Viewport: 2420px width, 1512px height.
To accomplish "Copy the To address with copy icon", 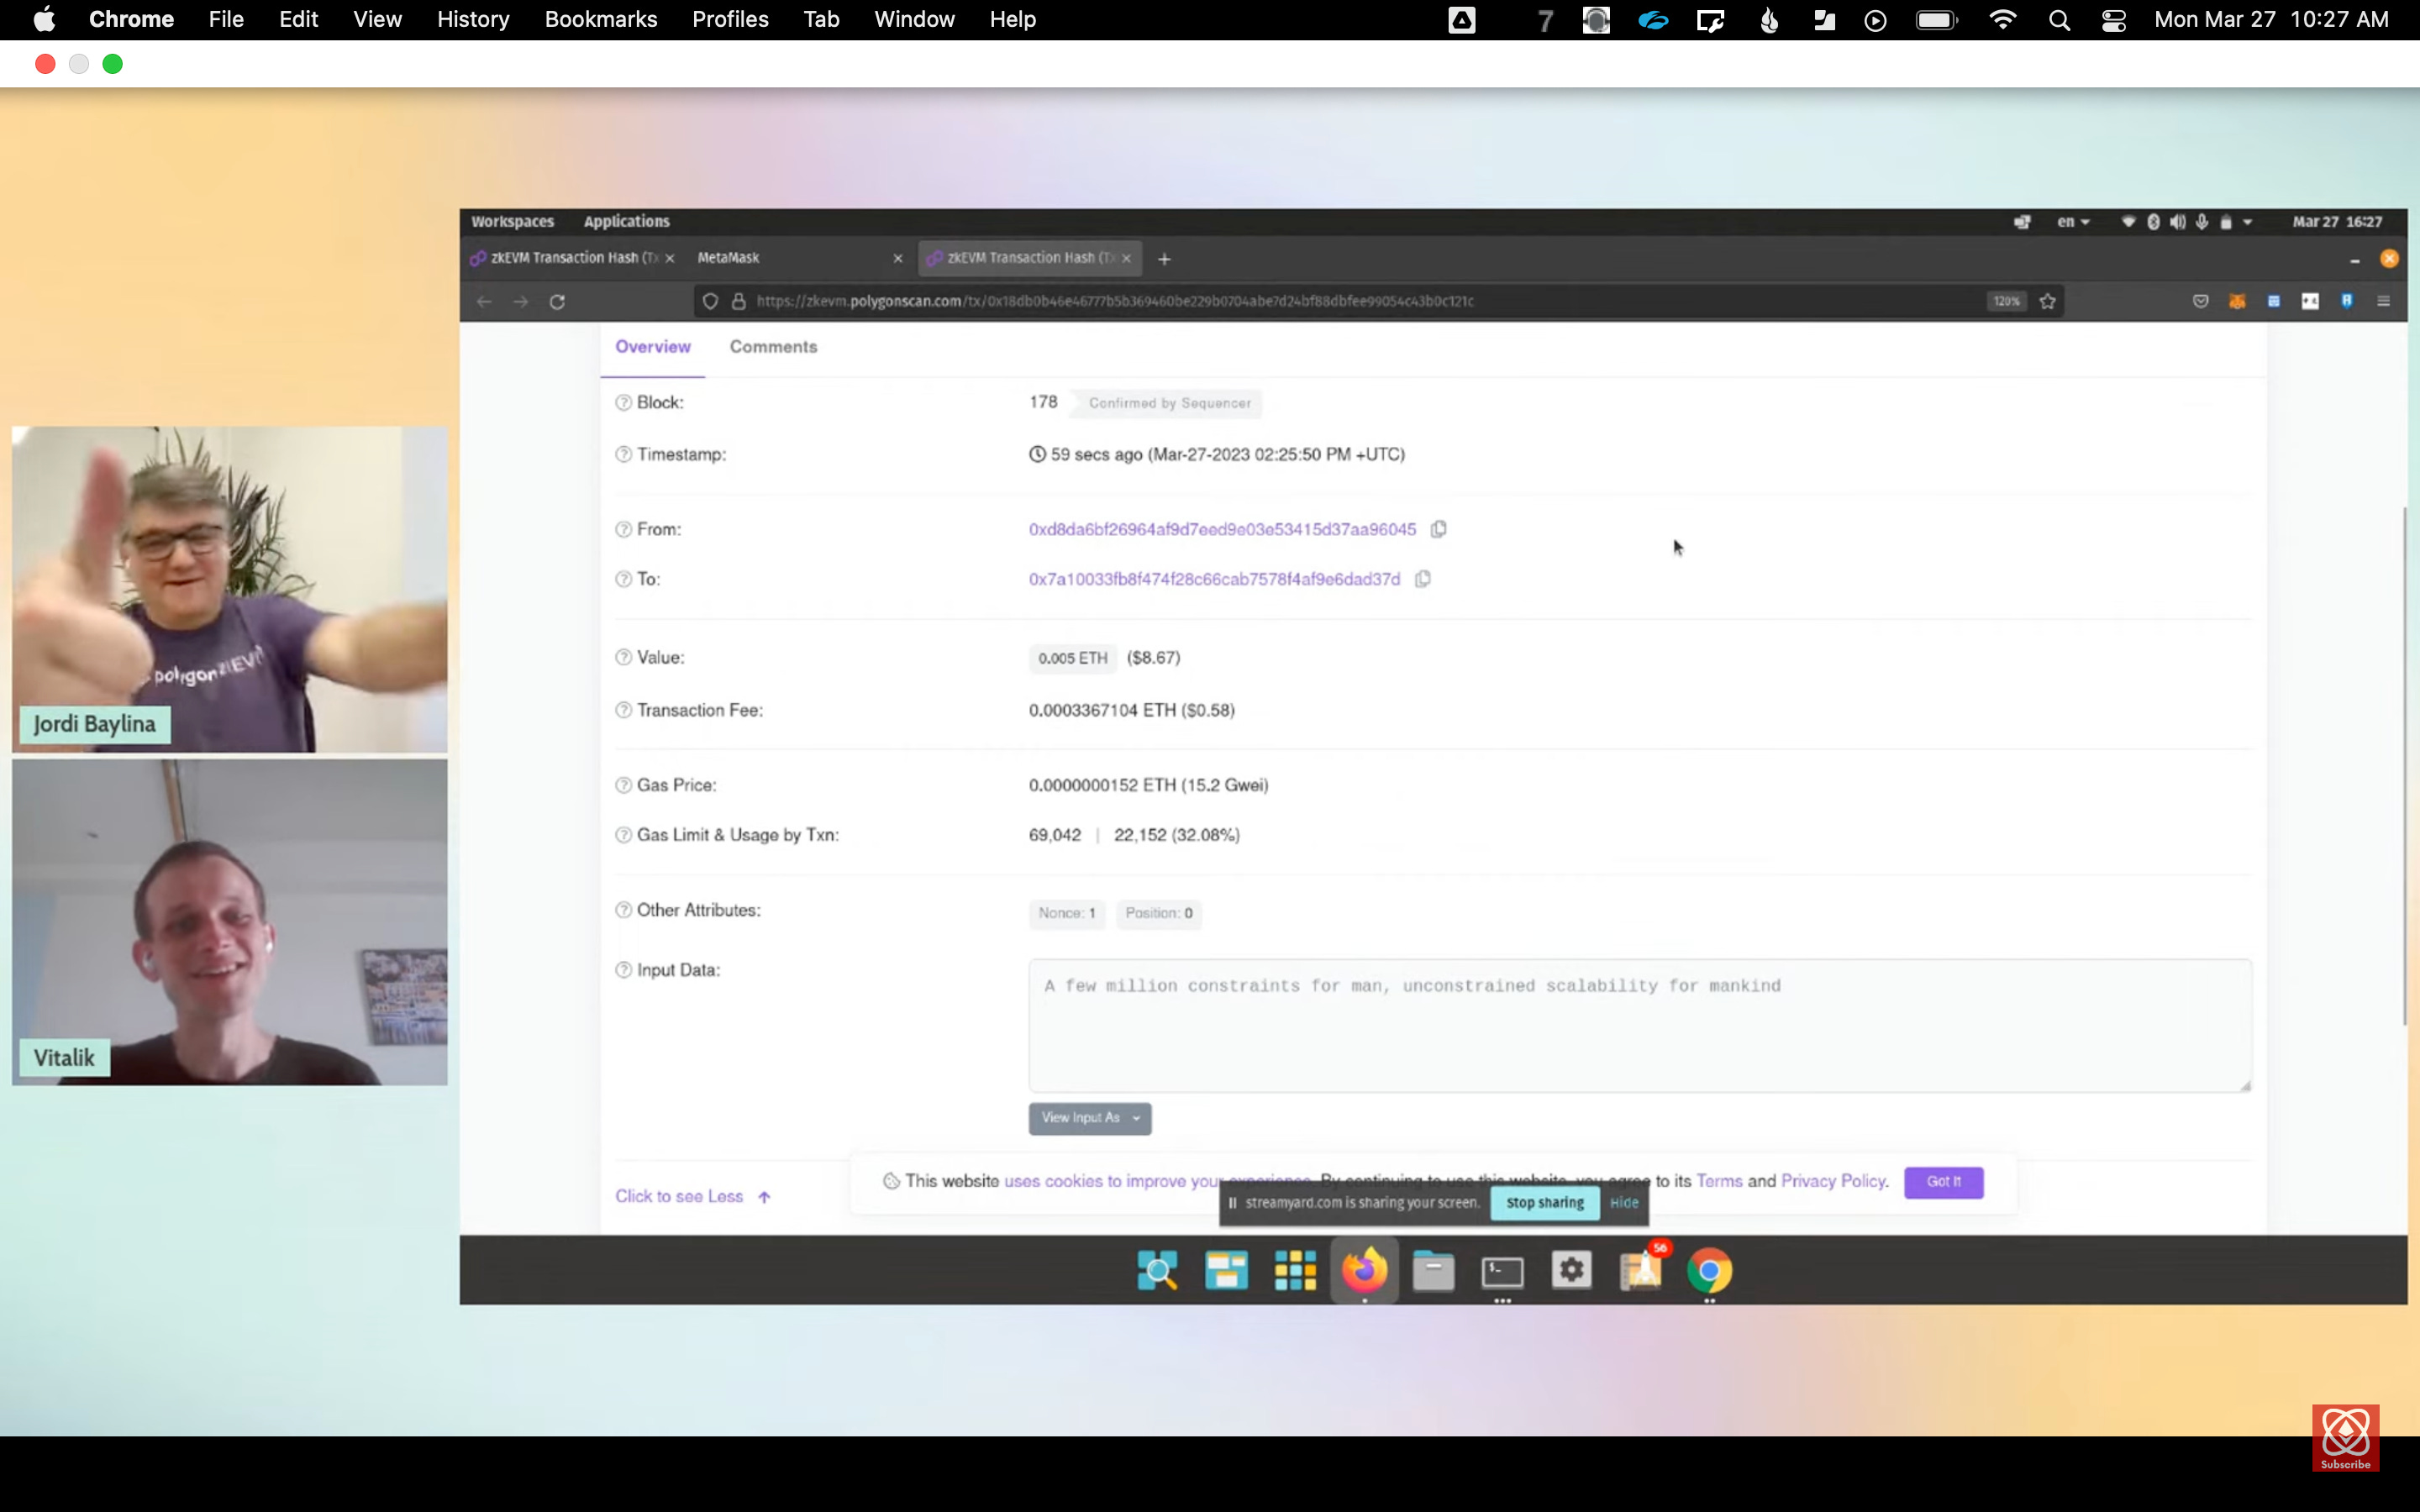I will pyautogui.click(x=1422, y=579).
